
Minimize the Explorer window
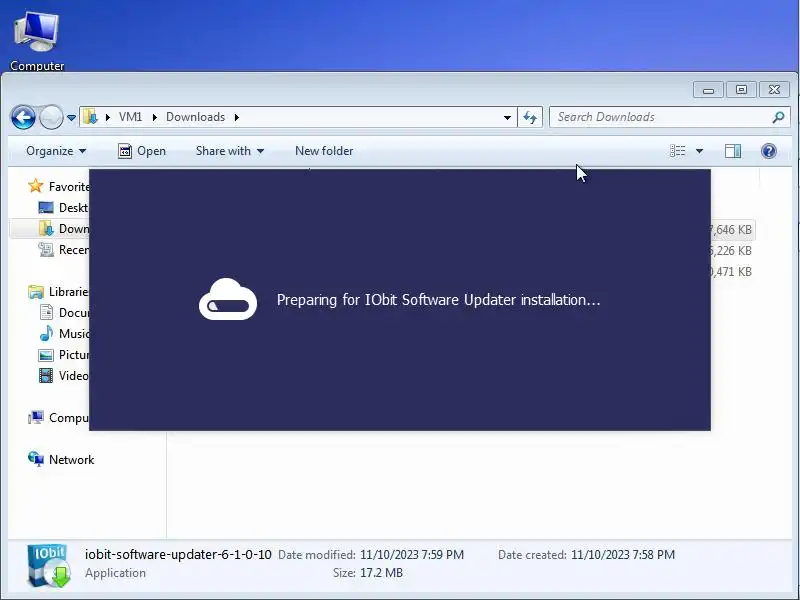708,90
